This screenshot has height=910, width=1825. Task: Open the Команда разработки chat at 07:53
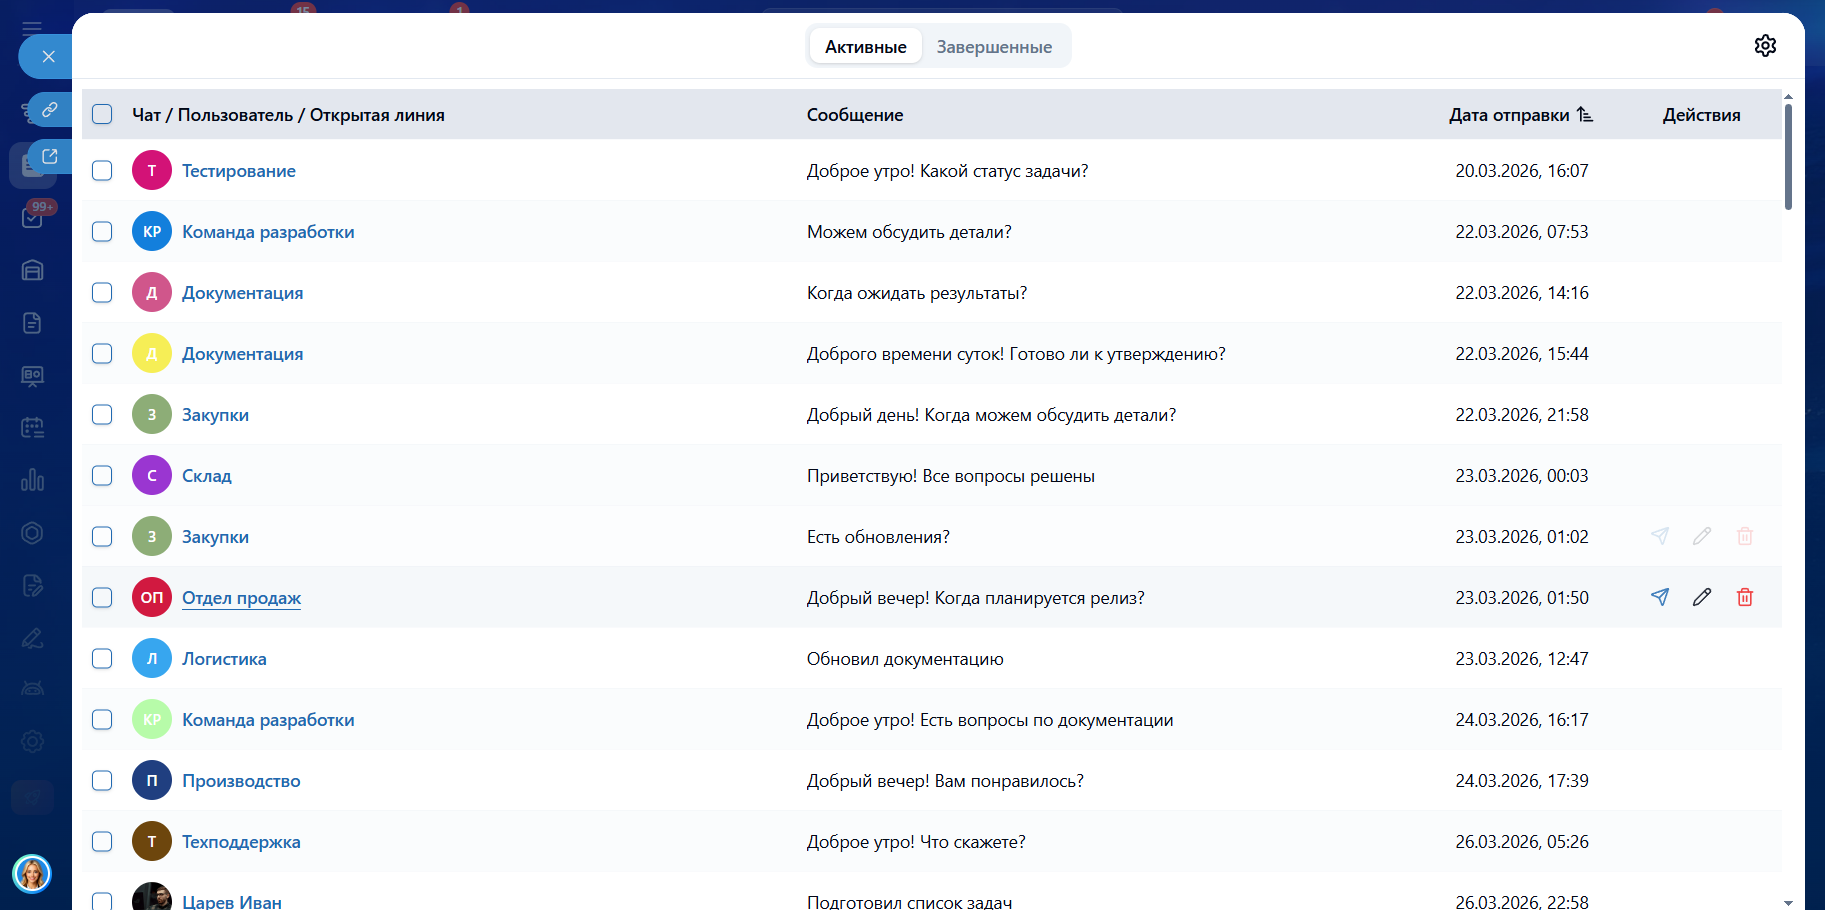click(x=268, y=232)
